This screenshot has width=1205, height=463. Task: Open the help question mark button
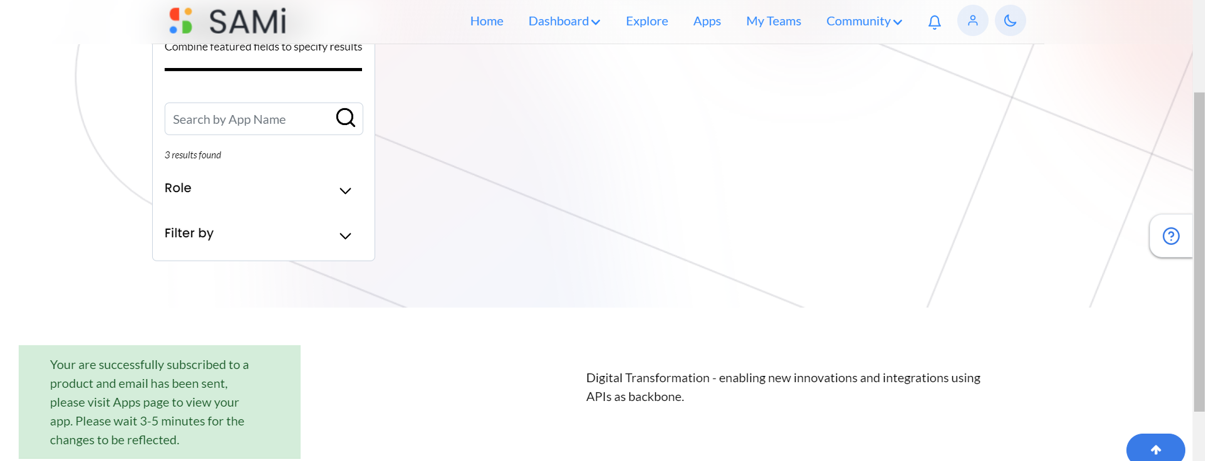[x=1171, y=236]
